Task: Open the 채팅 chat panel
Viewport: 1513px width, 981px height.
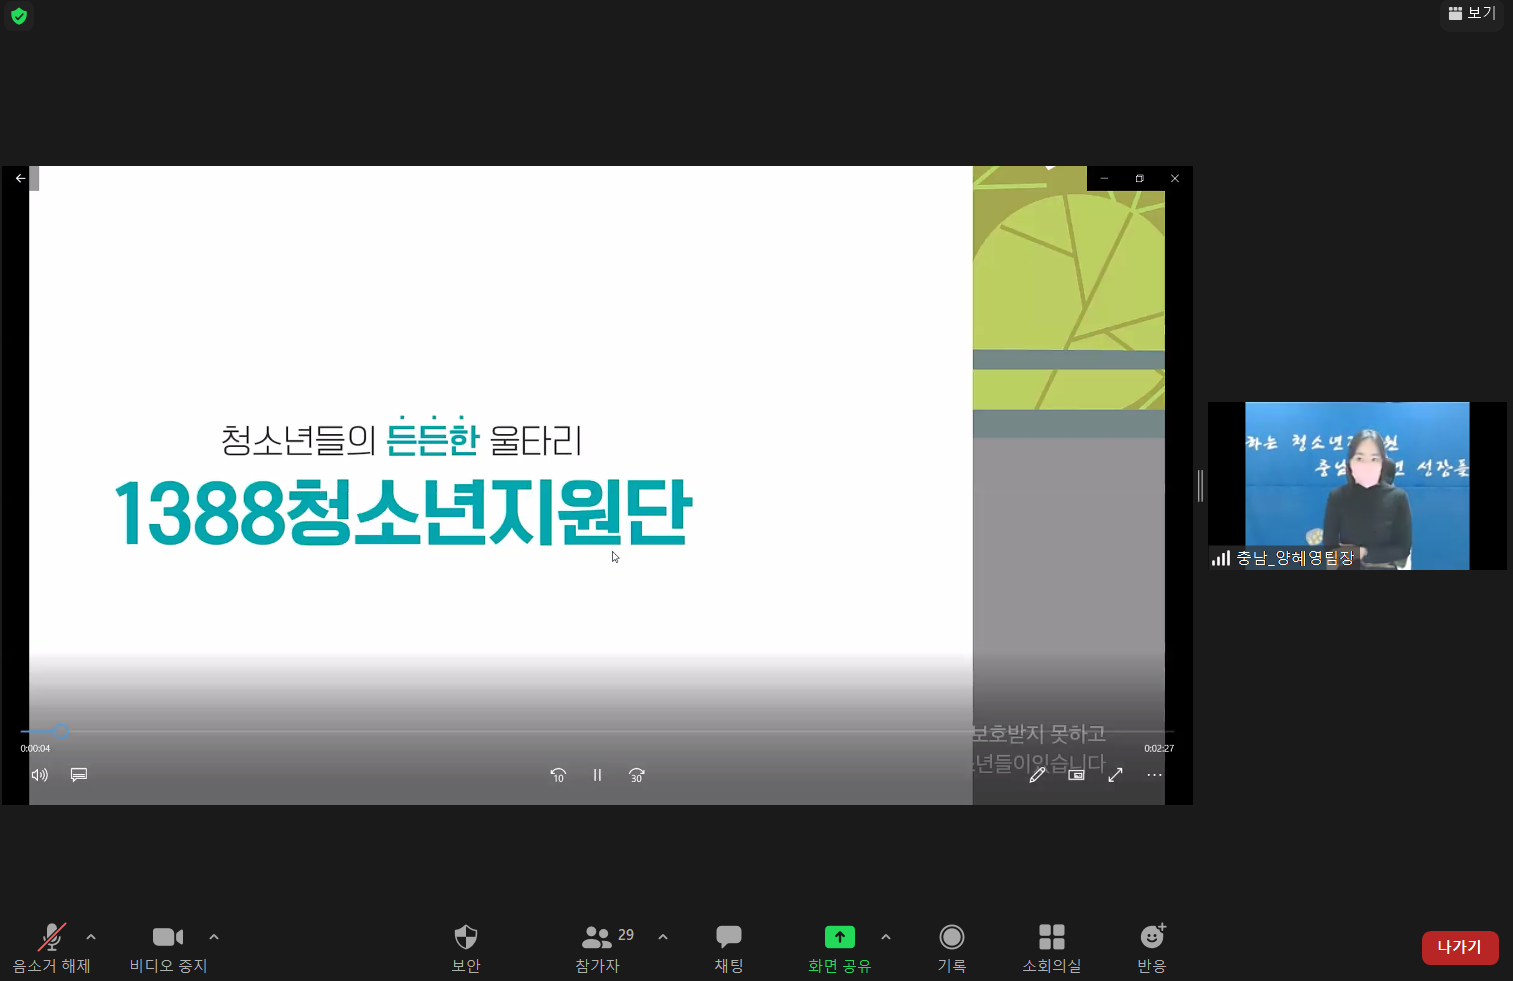Action: 728,947
